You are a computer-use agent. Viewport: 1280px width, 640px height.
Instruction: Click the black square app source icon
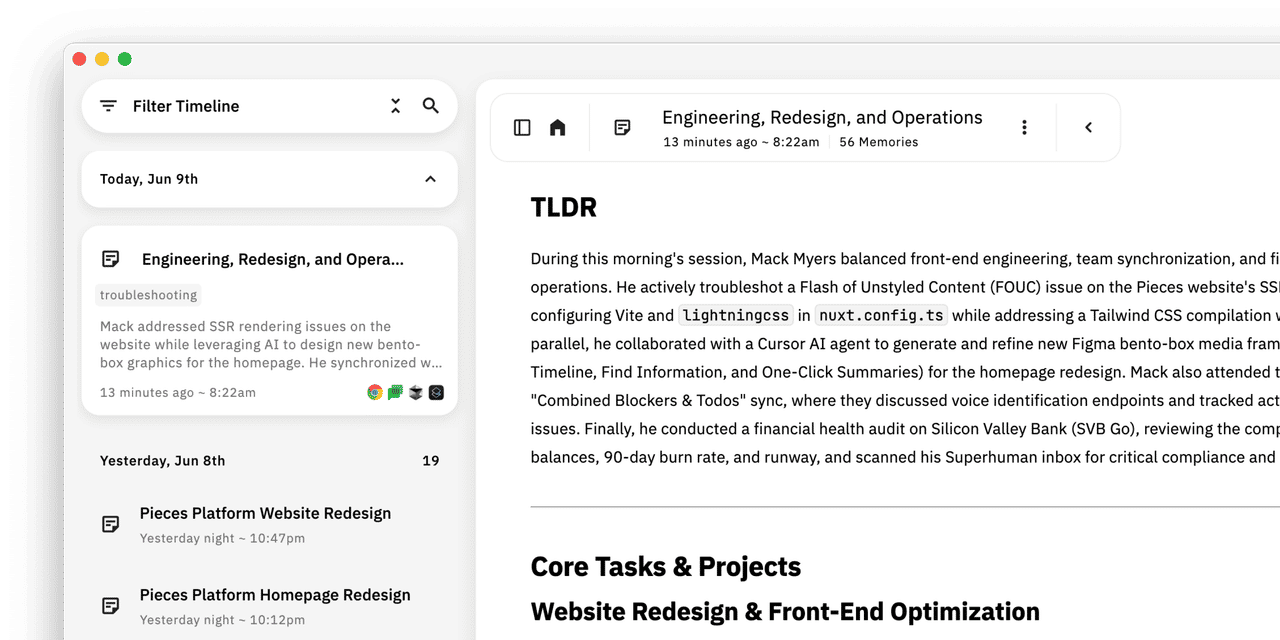(436, 393)
